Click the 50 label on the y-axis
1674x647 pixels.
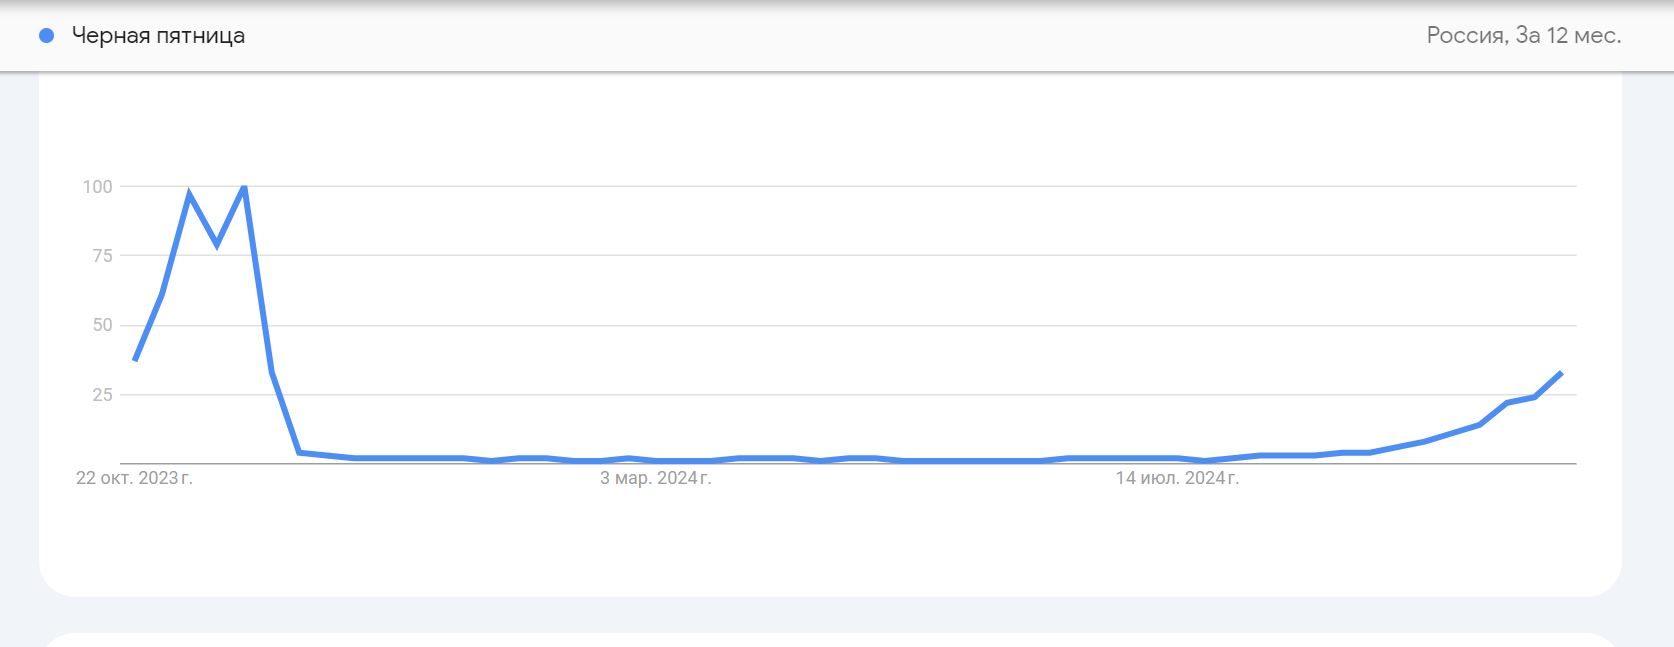click(102, 325)
